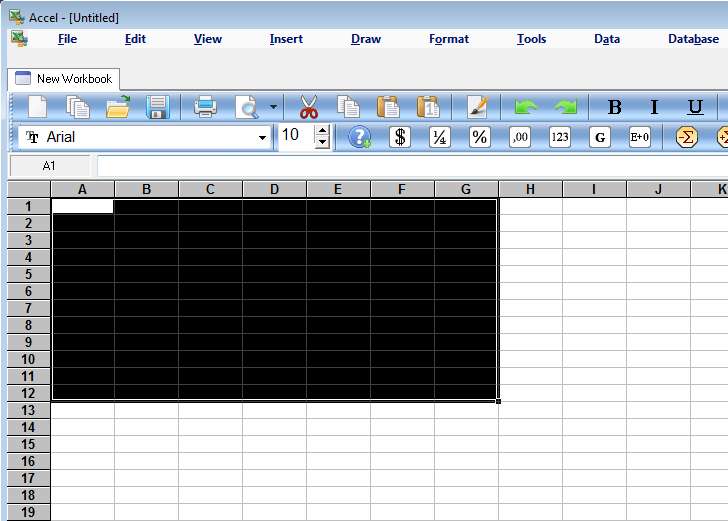Select row 1 header

click(29, 207)
